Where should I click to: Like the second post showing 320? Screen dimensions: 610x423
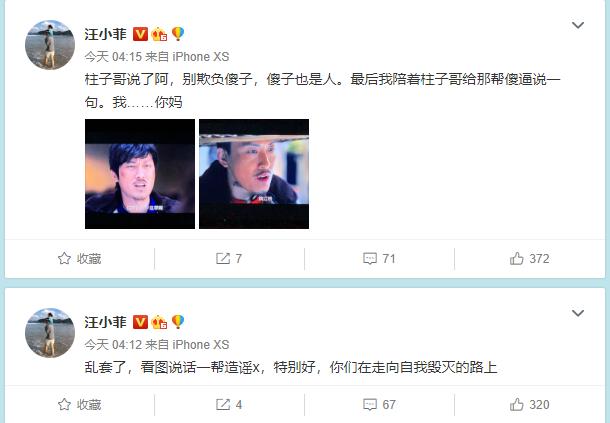point(529,405)
